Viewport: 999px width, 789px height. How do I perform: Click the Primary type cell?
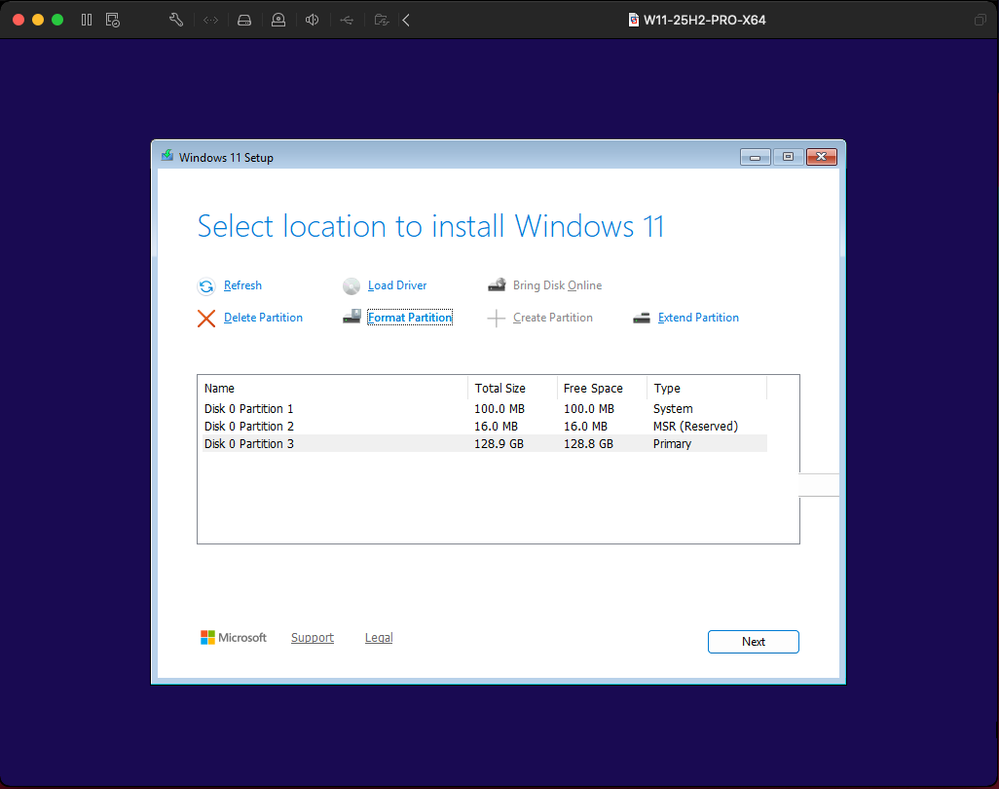672,444
